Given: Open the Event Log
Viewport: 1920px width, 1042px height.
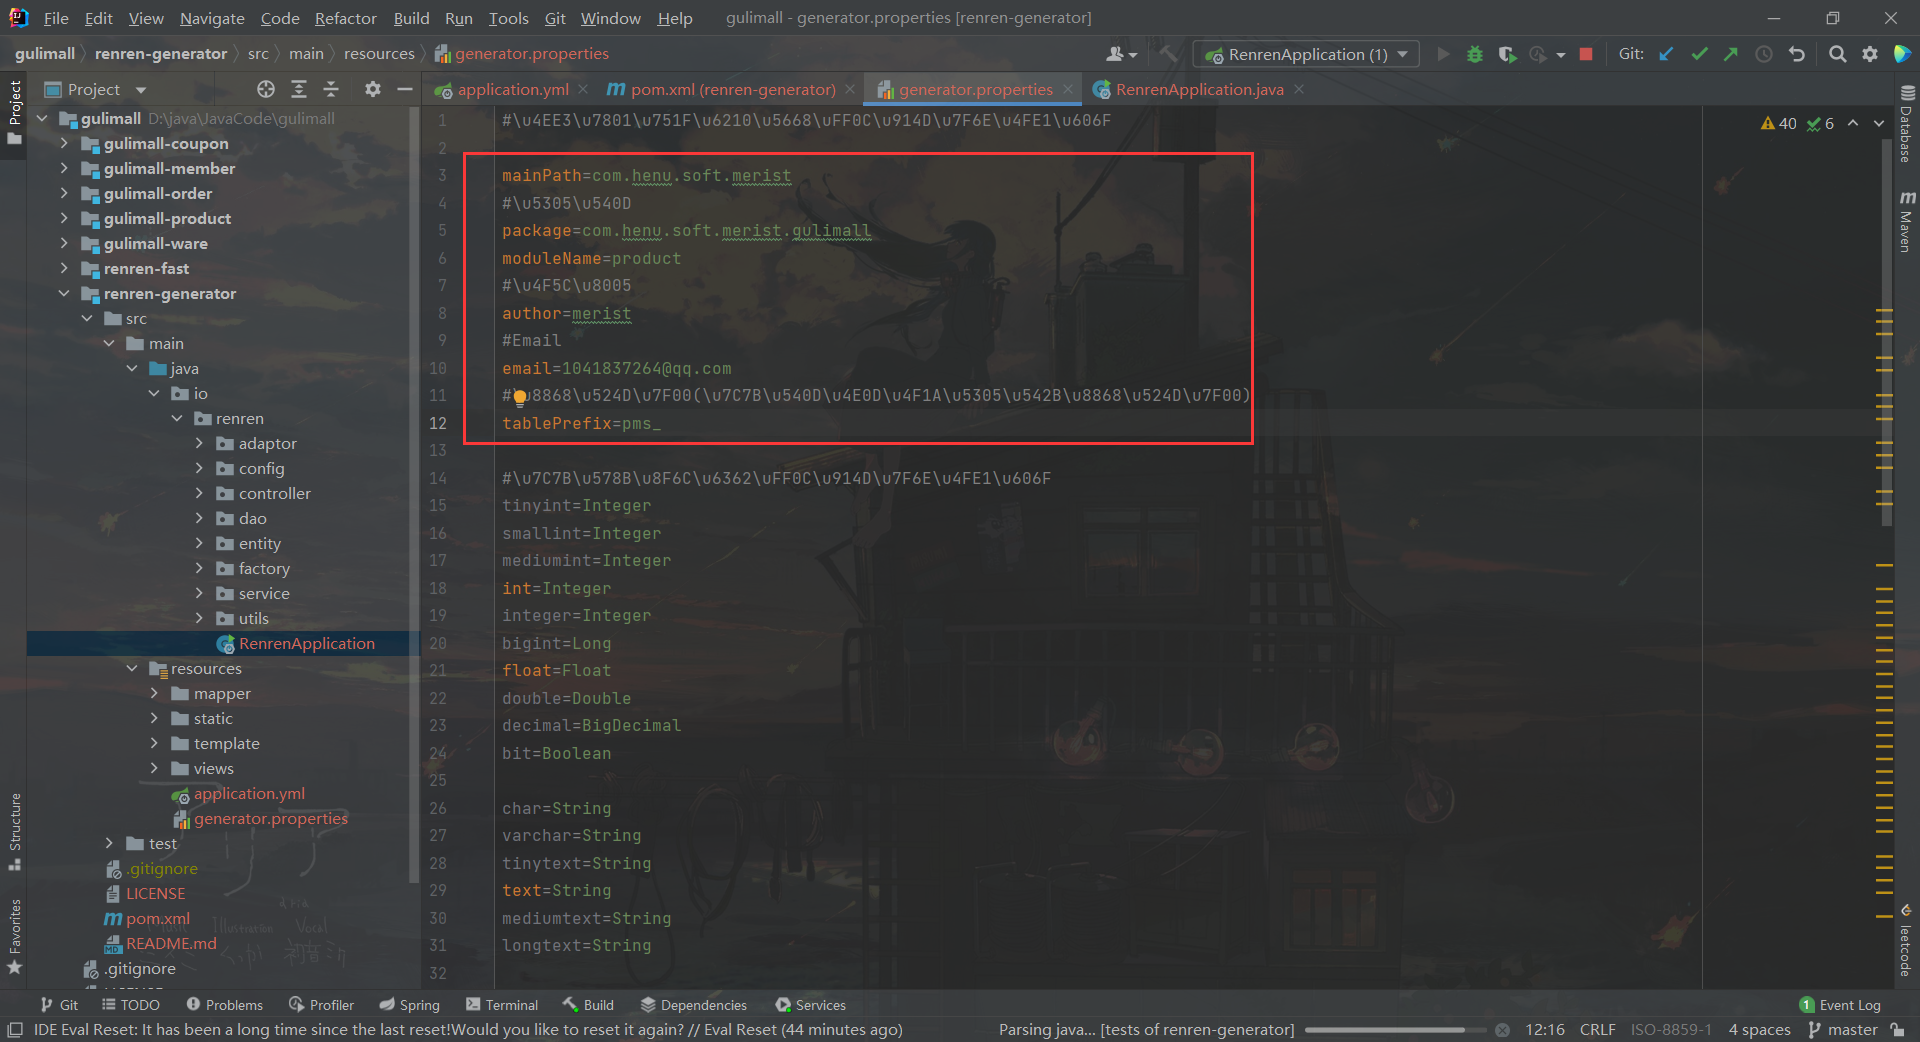Looking at the screenshot, I should pyautogui.click(x=1840, y=1005).
